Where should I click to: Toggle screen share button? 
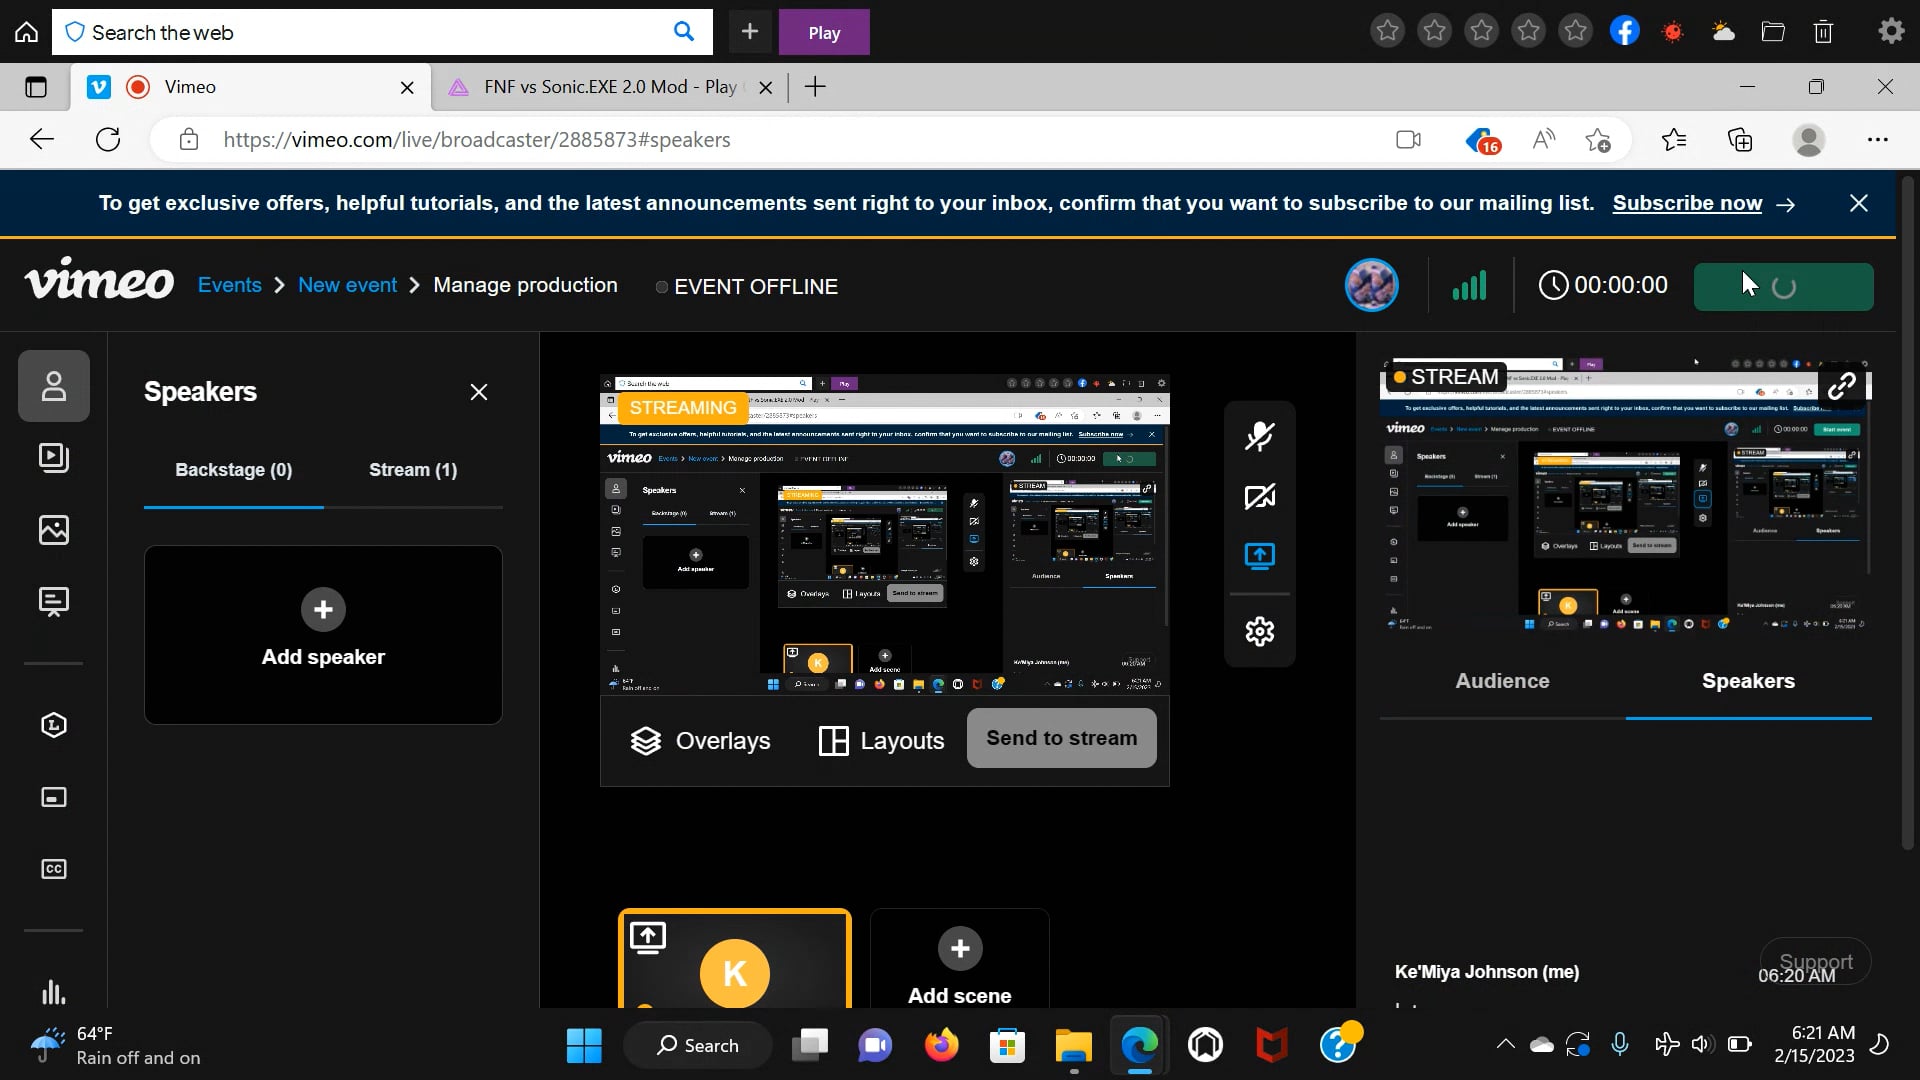point(1260,556)
